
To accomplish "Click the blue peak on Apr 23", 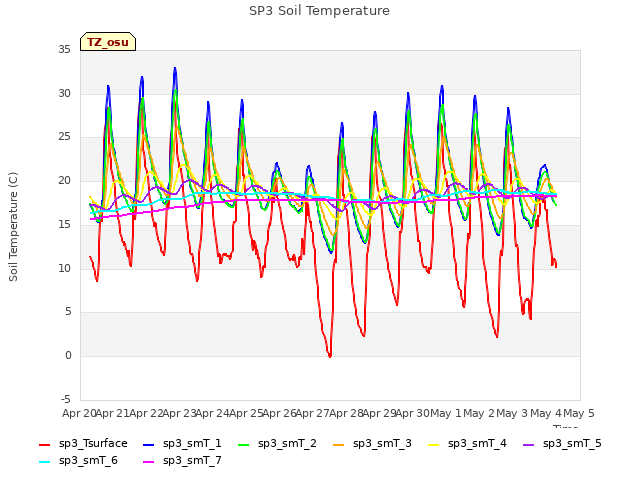I will [175, 69].
